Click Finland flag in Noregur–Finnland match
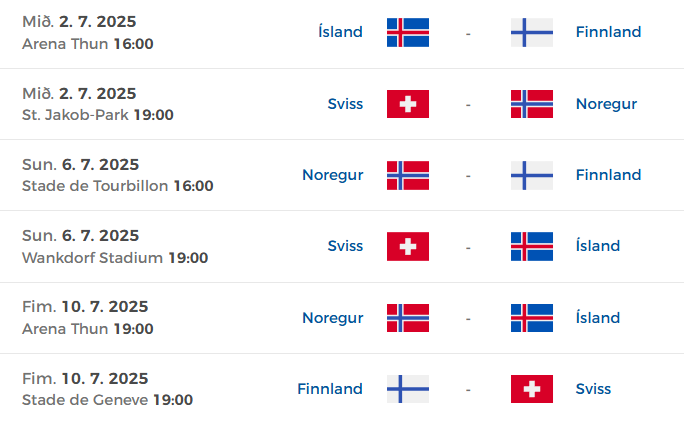684x423 pixels. coord(532,175)
